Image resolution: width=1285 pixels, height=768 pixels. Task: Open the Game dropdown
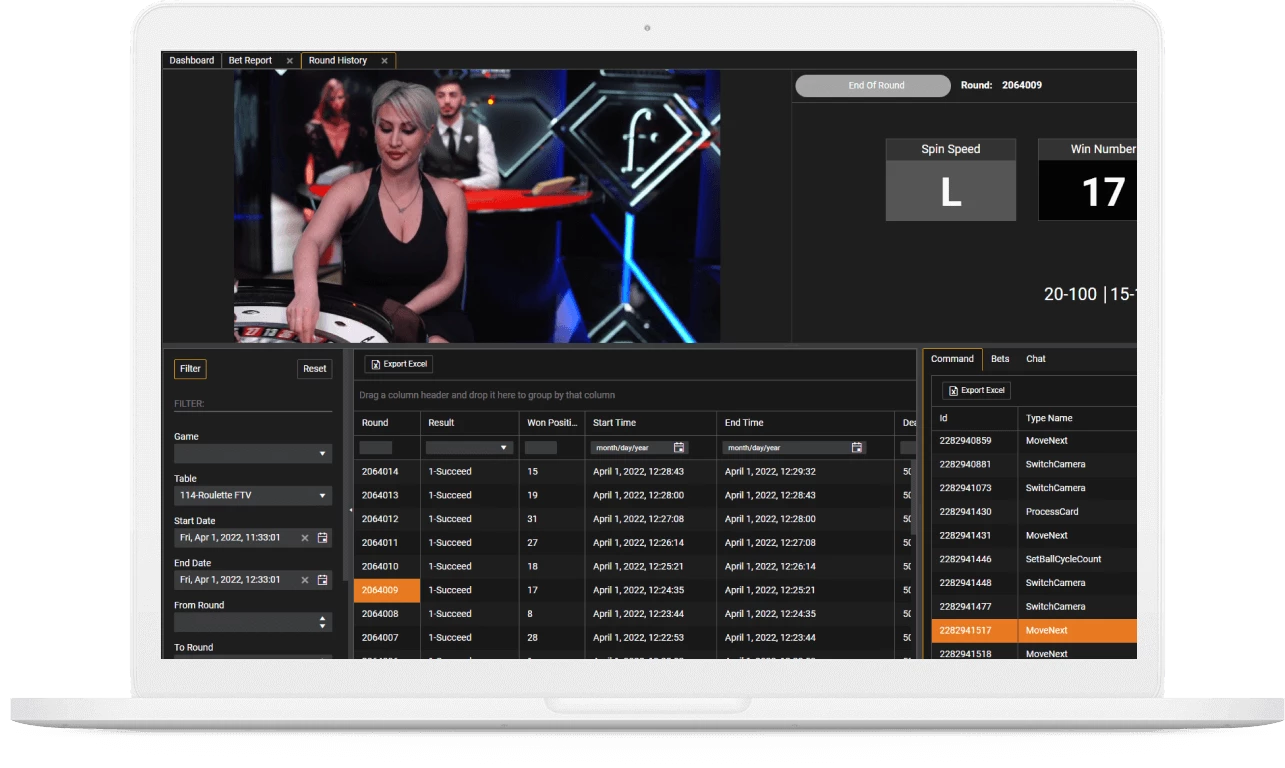coord(323,452)
